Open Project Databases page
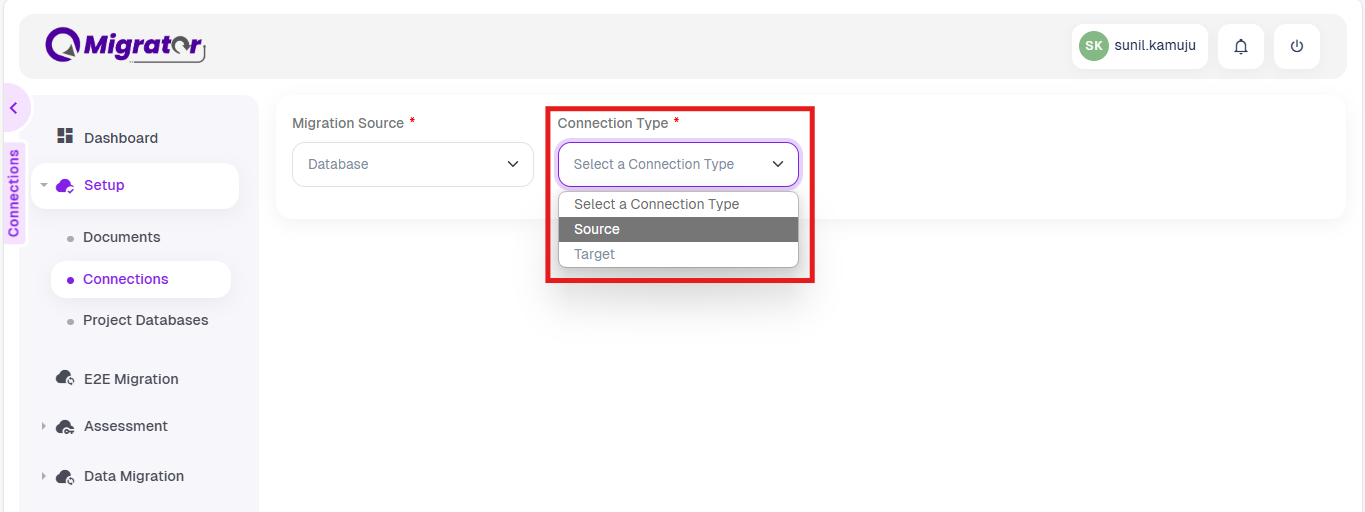This screenshot has height=512, width=1365. [146, 320]
